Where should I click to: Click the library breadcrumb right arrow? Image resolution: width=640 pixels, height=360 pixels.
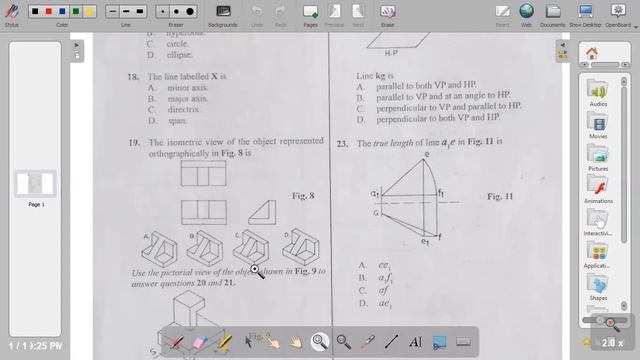625,64
